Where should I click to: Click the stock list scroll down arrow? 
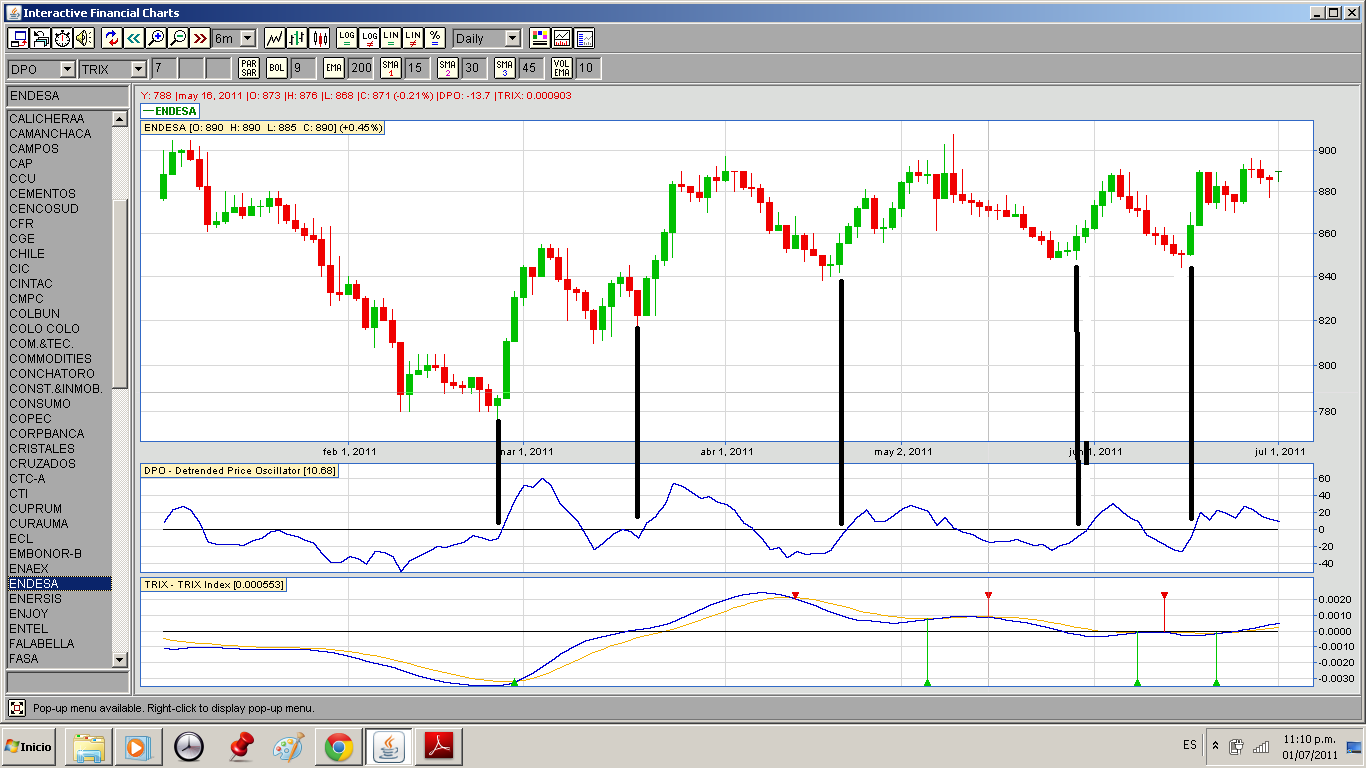[x=120, y=659]
